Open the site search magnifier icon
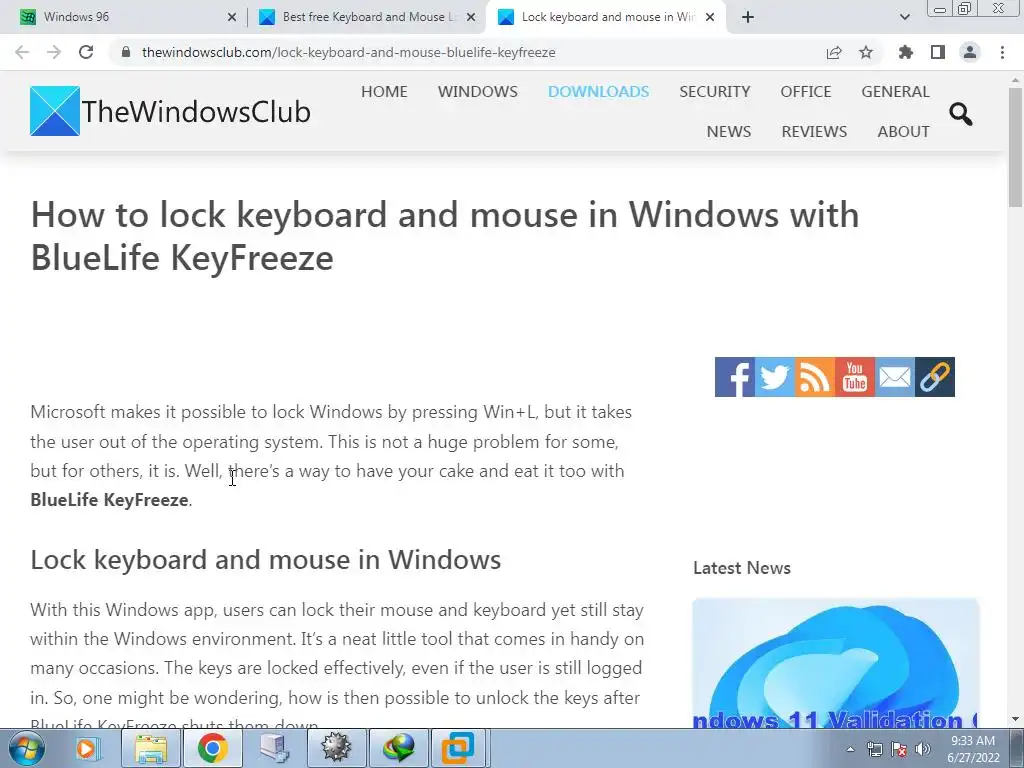Viewport: 1024px width, 768px height. (x=960, y=114)
